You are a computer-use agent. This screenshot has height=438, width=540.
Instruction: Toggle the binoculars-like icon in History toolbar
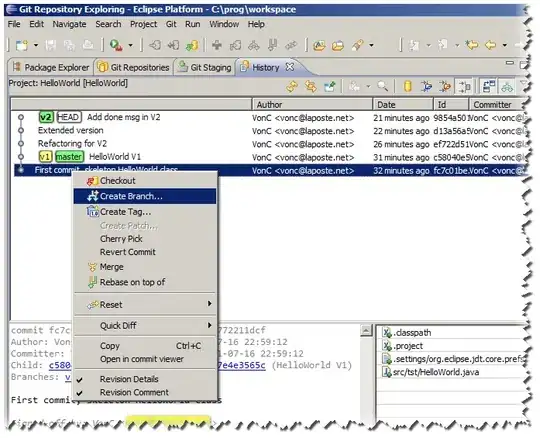(x=507, y=86)
